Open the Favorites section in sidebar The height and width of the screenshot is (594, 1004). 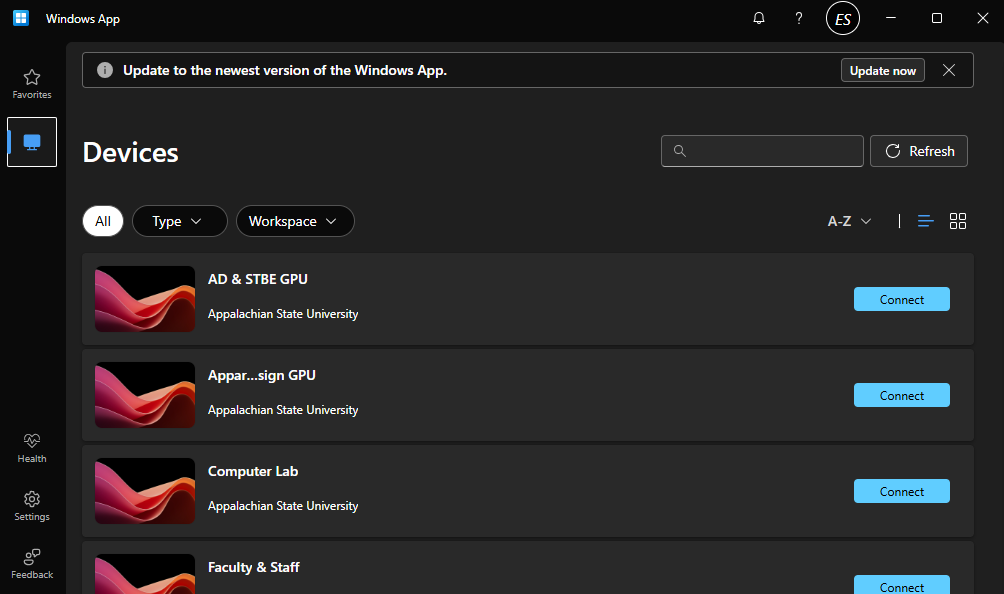coord(32,84)
